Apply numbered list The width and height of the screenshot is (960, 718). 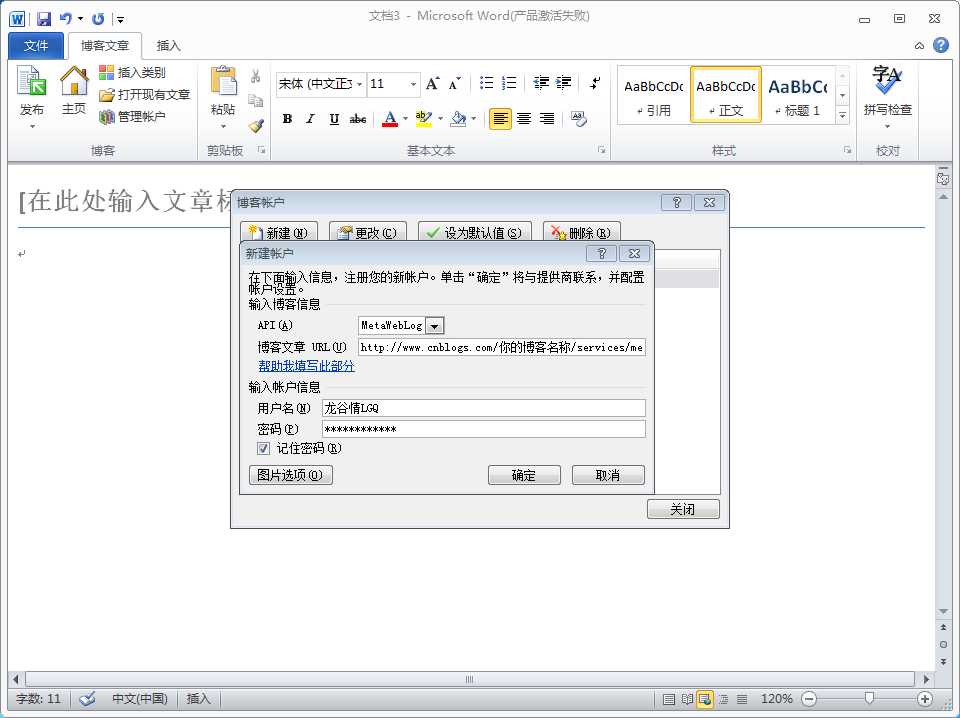(509, 83)
